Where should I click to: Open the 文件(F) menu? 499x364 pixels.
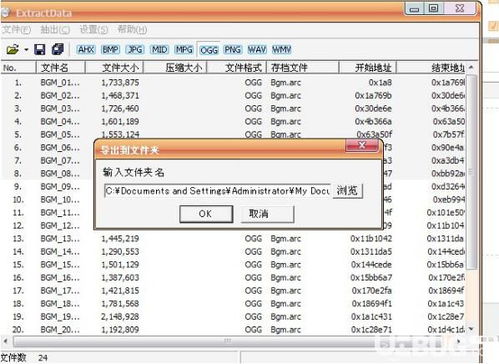pos(16,30)
